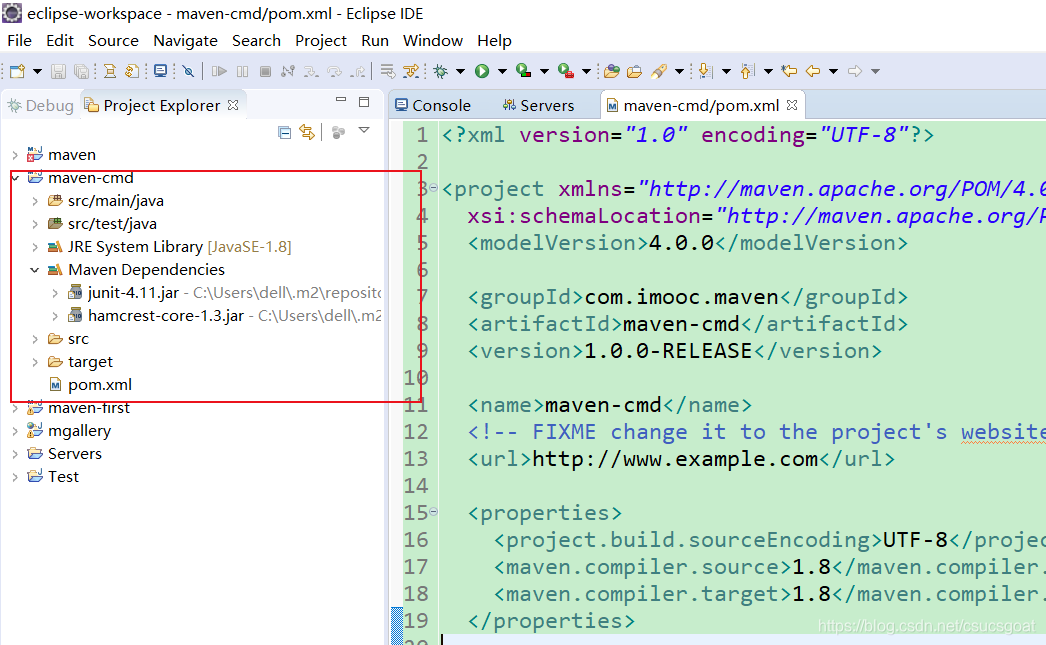Toggle Link with Editor in Project Explorer
1046x645 pixels.
(x=307, y=132)
